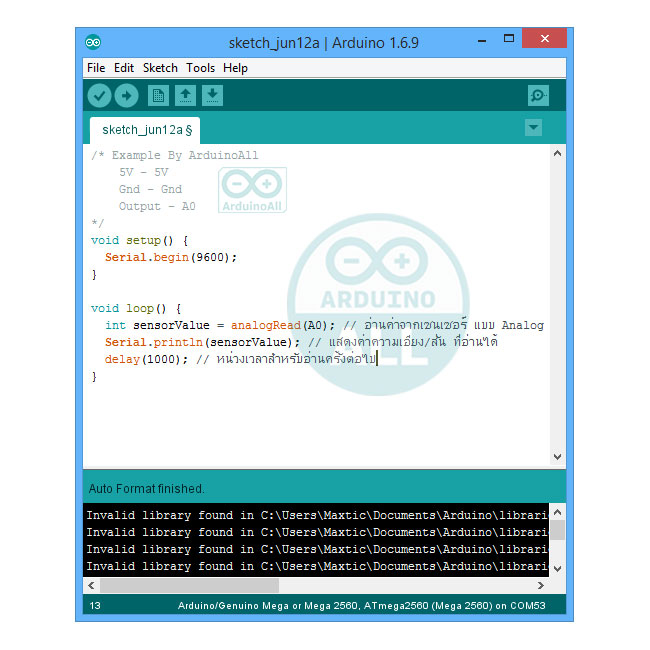Click the Save sketch down-arrow icon

(212, 95)
